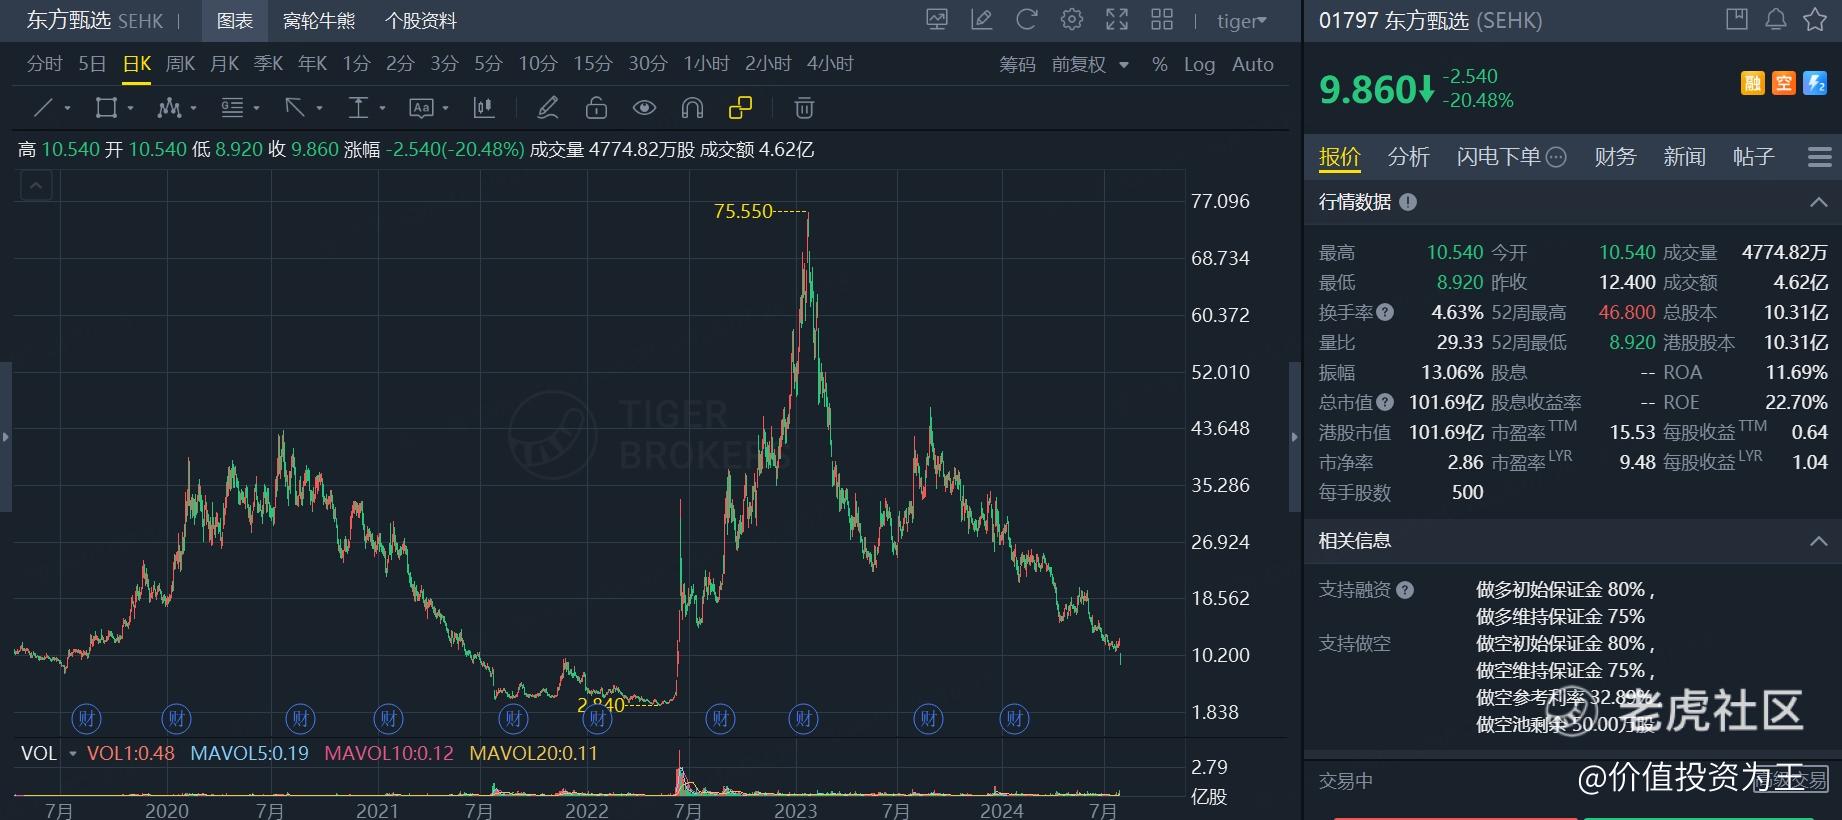Open chart settings gear icon
Screen dimensions: 1842x820
(1072, 20)
